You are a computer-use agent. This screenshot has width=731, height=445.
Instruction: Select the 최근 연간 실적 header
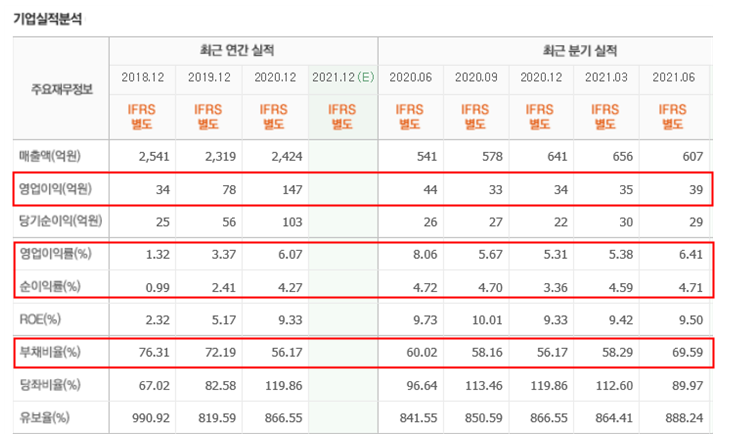237,50
